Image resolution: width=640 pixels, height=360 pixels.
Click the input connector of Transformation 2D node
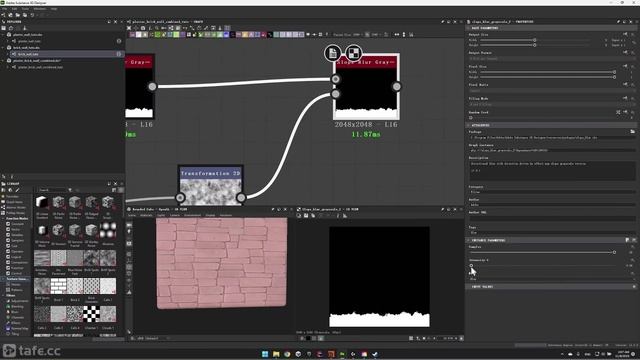point(180,198)
